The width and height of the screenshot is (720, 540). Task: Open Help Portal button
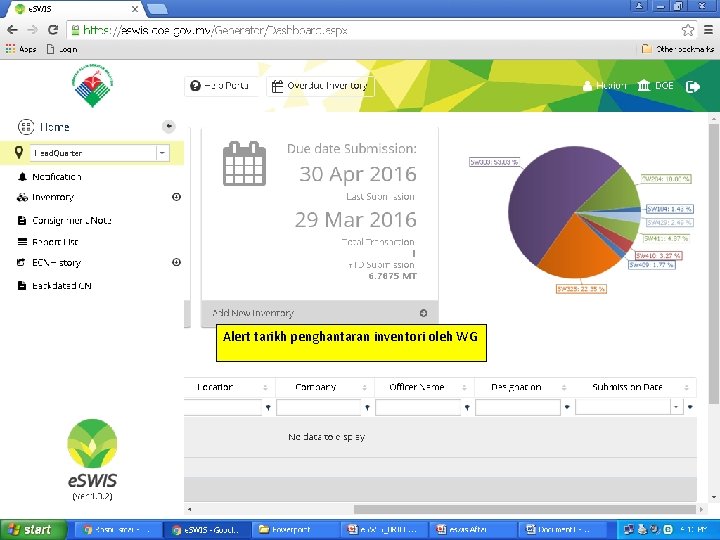(x=220, y=86)
